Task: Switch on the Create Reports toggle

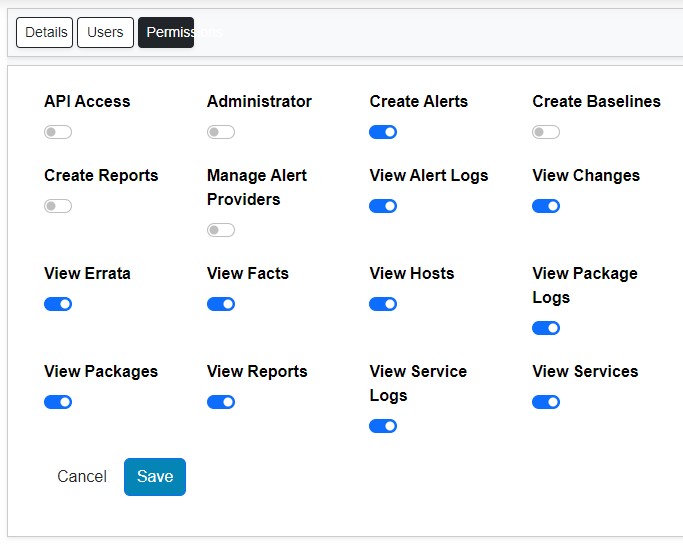Action: (x=58, y=206)
